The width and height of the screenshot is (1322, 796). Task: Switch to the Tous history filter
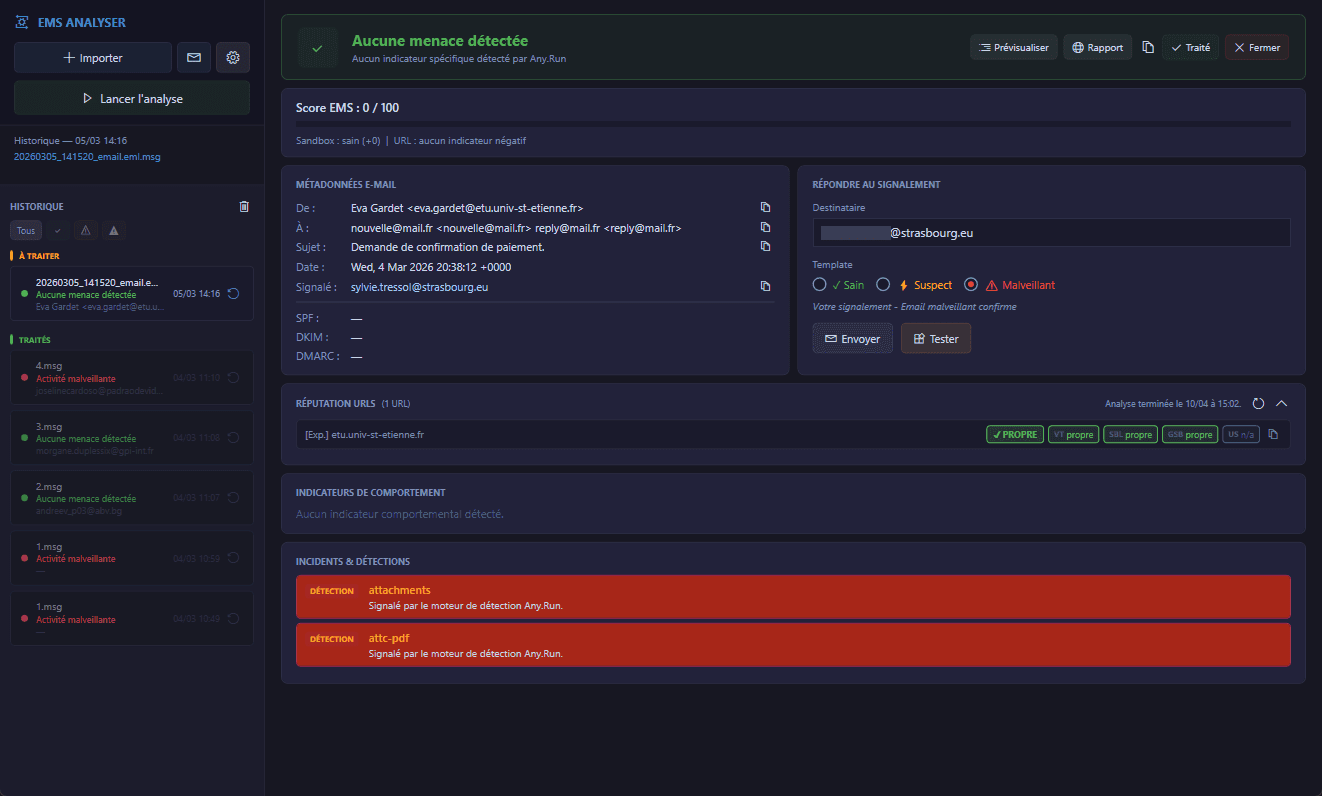(x=25, y=230)
